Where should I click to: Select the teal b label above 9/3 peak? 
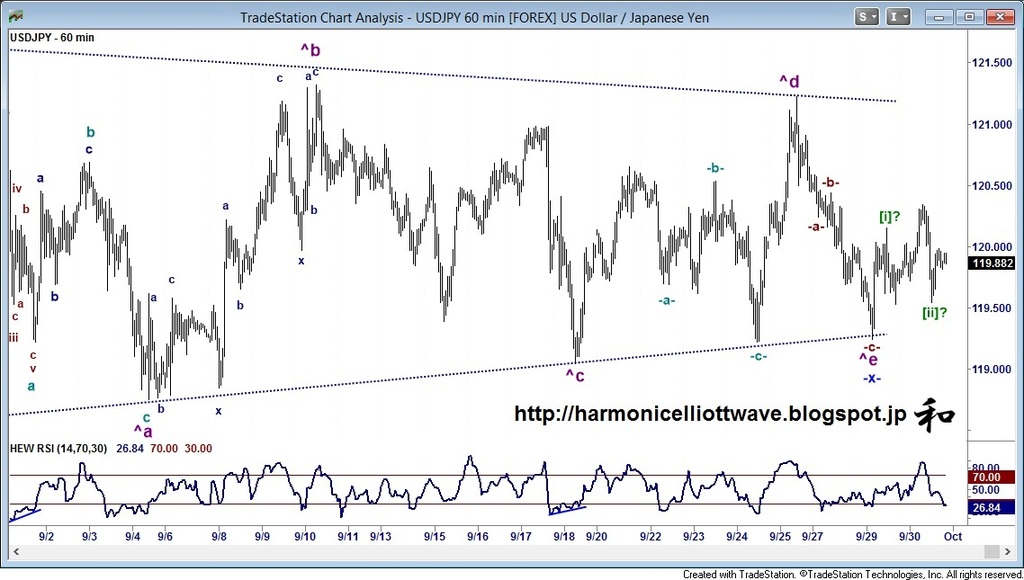pyautogui.click(x=90, y=133)
